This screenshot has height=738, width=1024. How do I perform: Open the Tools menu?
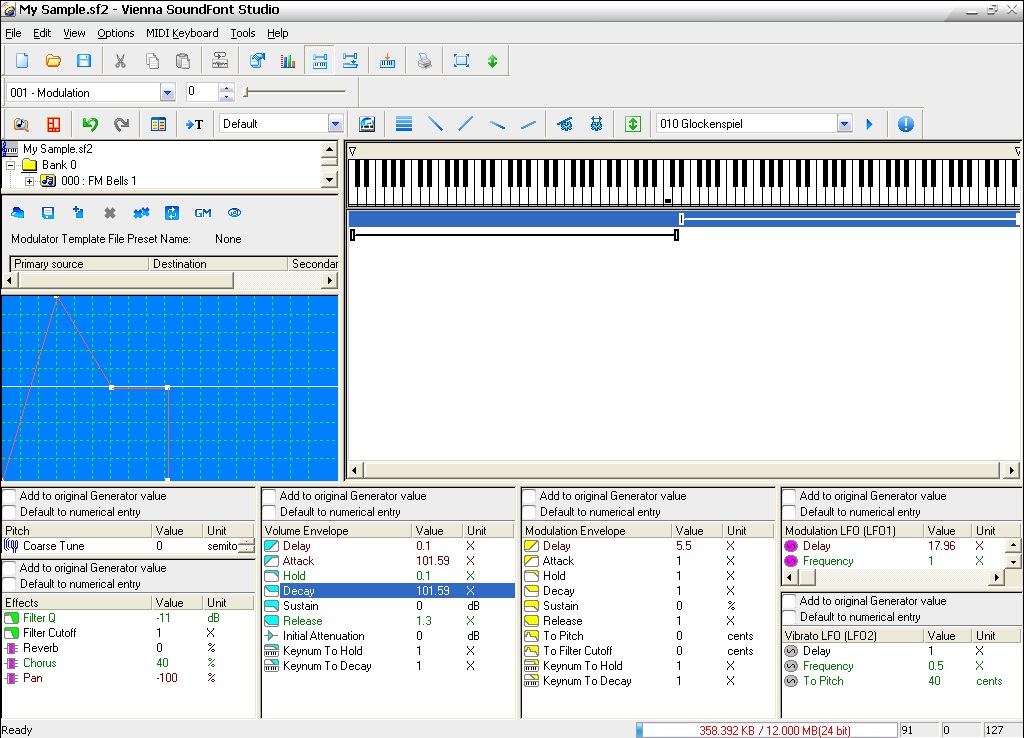point(243,33)
